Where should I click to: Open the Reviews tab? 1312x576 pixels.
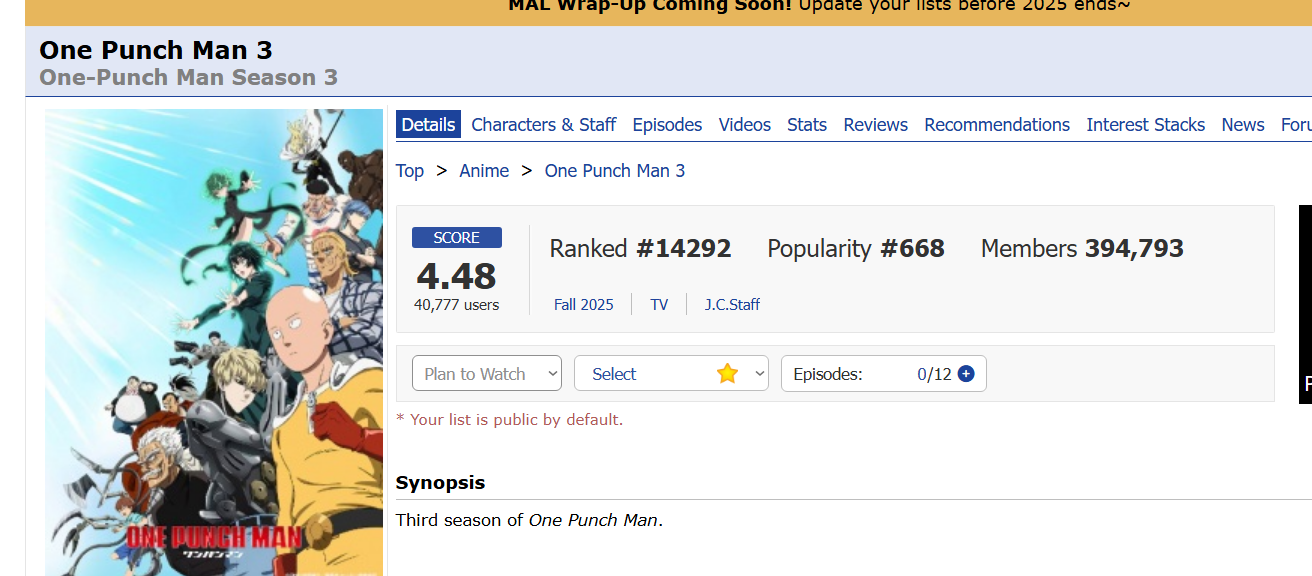coord(876,125)
